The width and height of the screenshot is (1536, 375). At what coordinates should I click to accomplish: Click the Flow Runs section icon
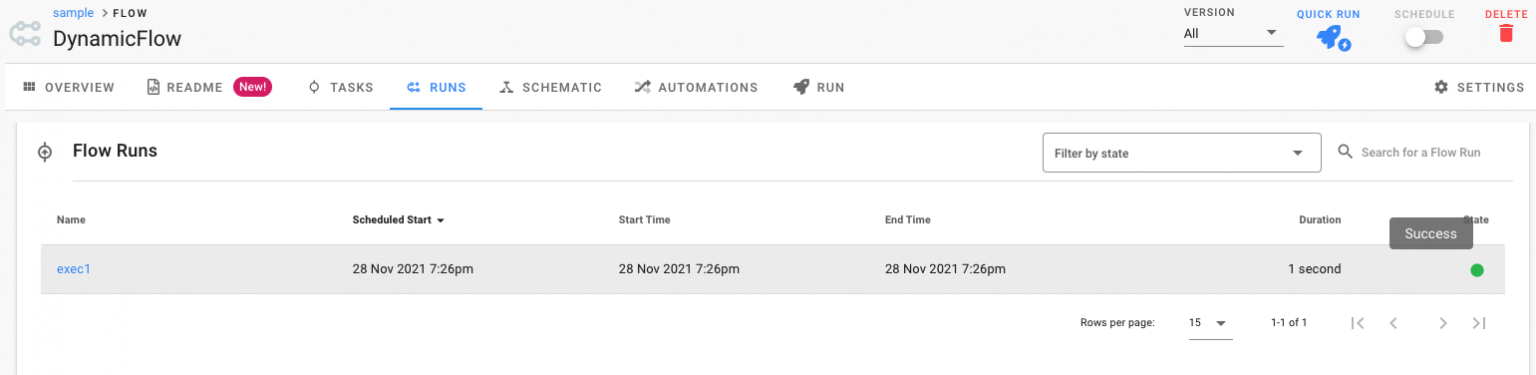(x=45, y=152)
